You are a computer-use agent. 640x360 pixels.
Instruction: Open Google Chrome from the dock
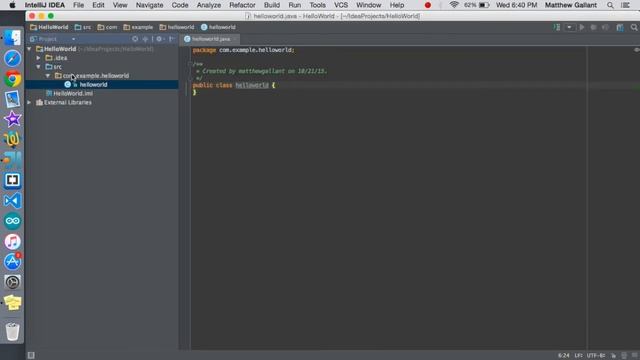tap(12, 79)
